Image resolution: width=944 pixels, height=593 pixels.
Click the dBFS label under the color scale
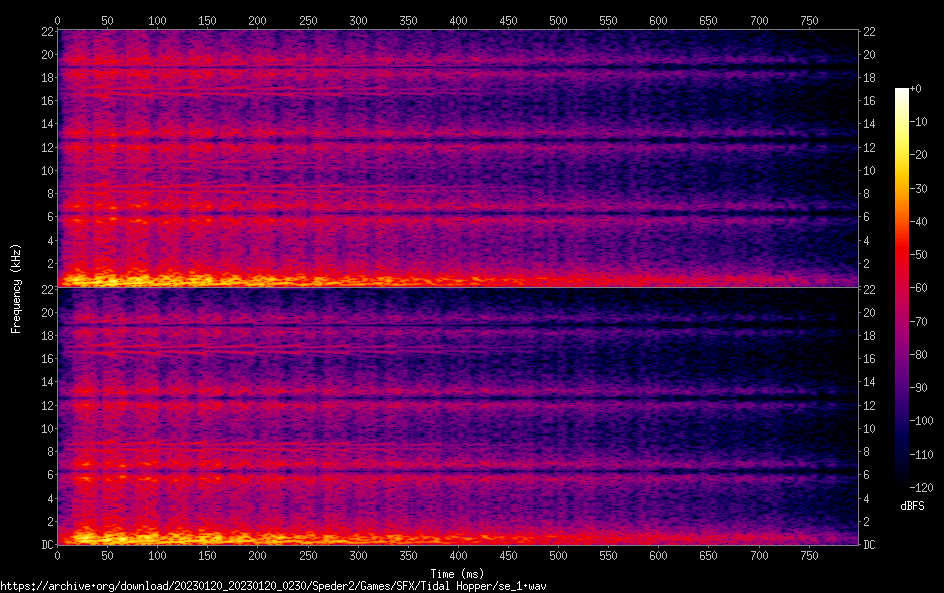911,506
